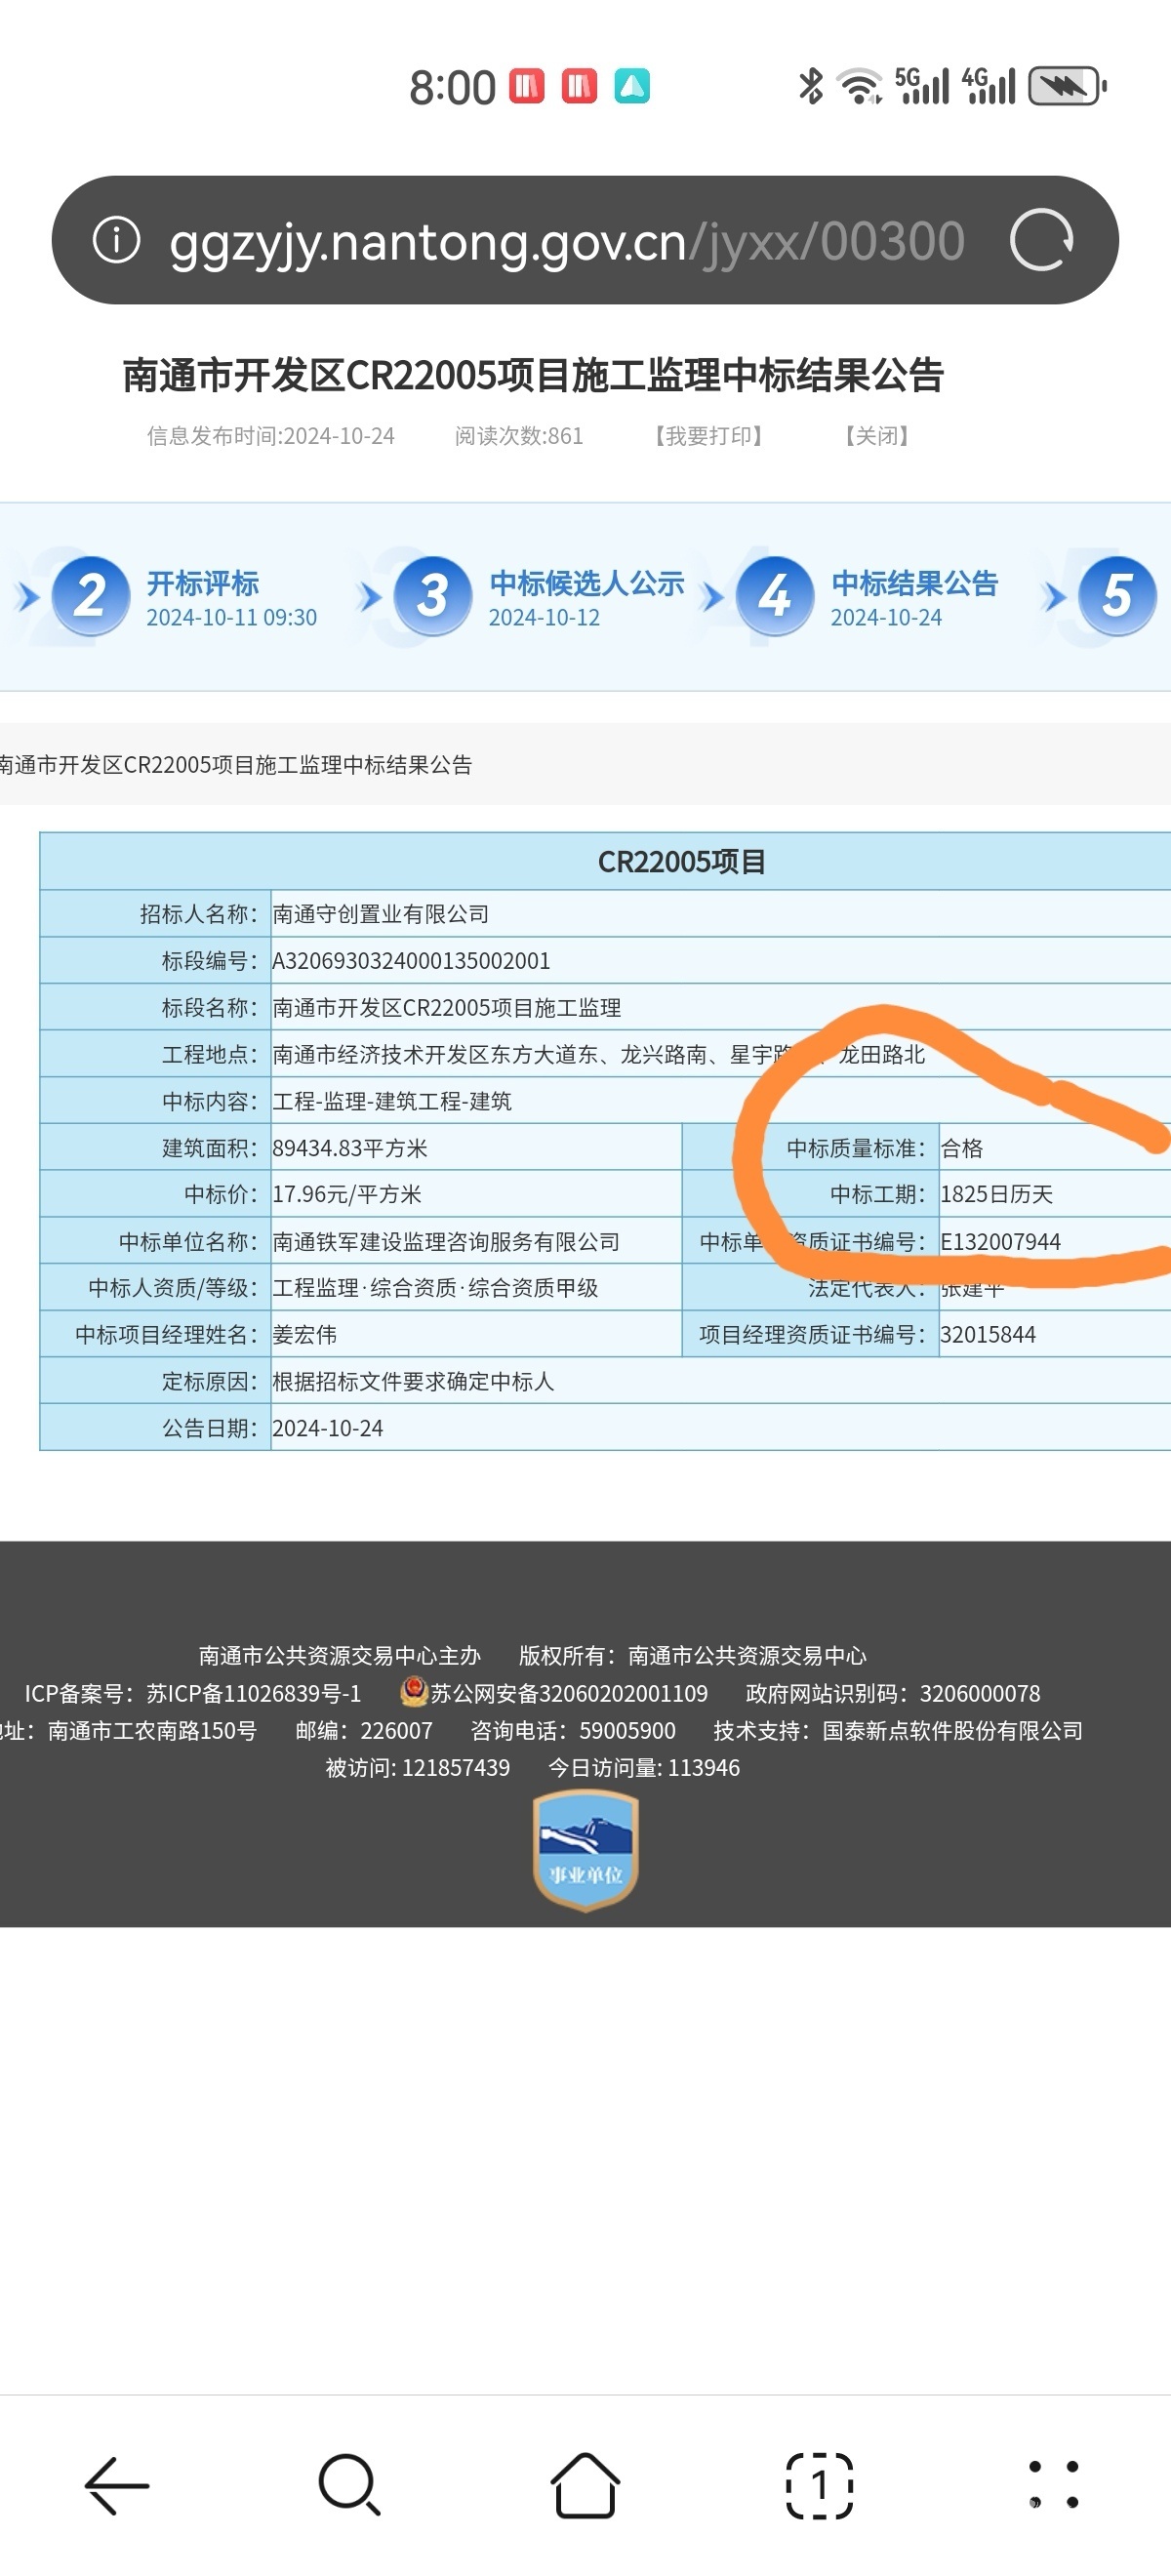Click the 【关闭】 close link
The width and height of the screenshot is (1171, 2576).
point(876,436)
